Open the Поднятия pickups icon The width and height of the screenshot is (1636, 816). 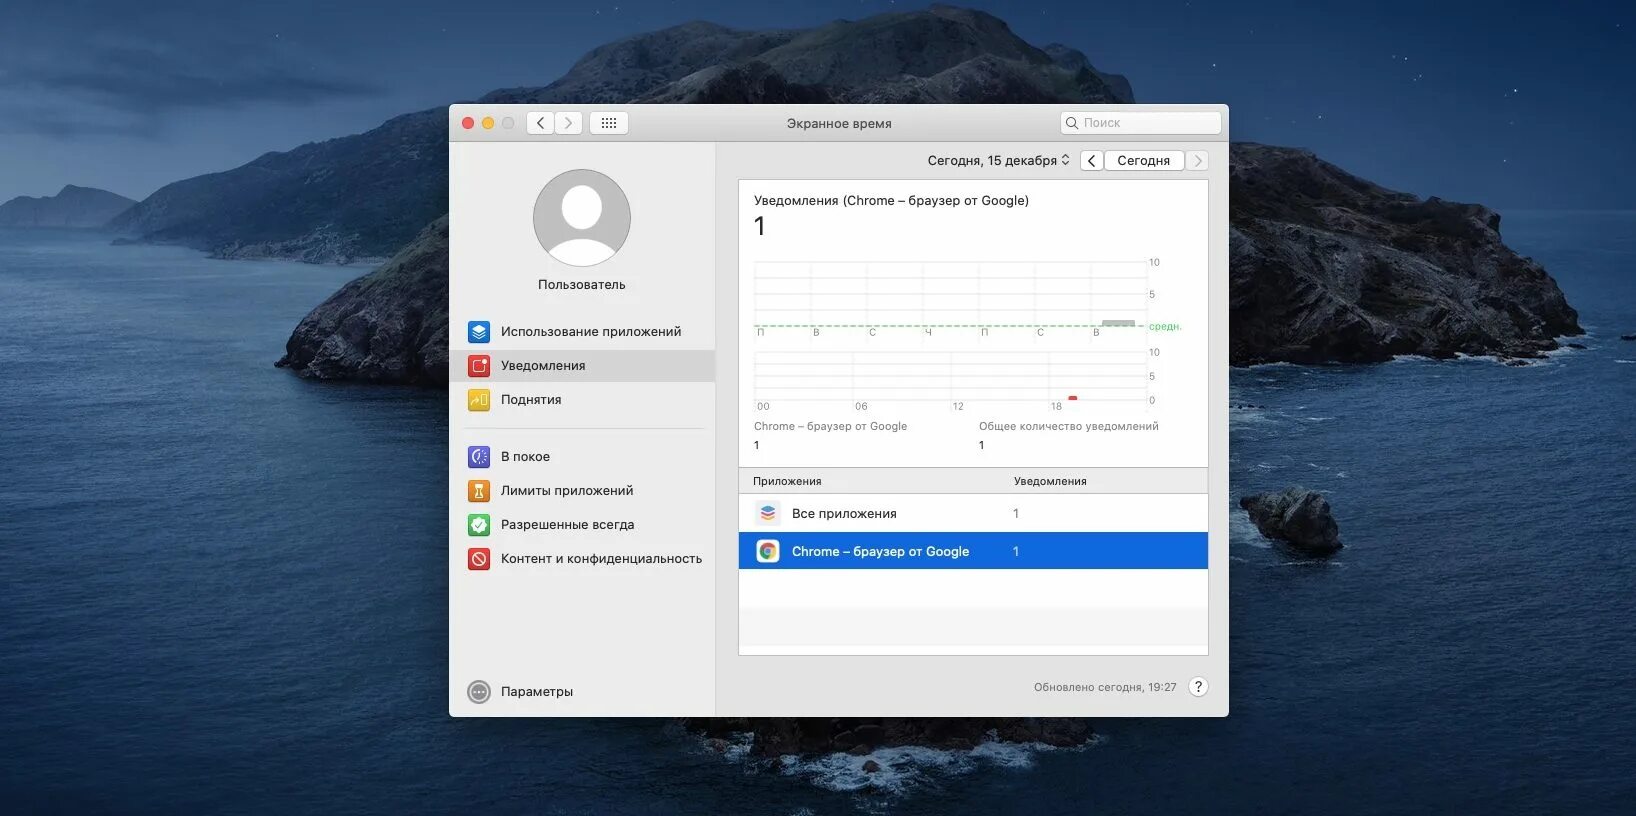pyautogui.click(x=479, y=399)
